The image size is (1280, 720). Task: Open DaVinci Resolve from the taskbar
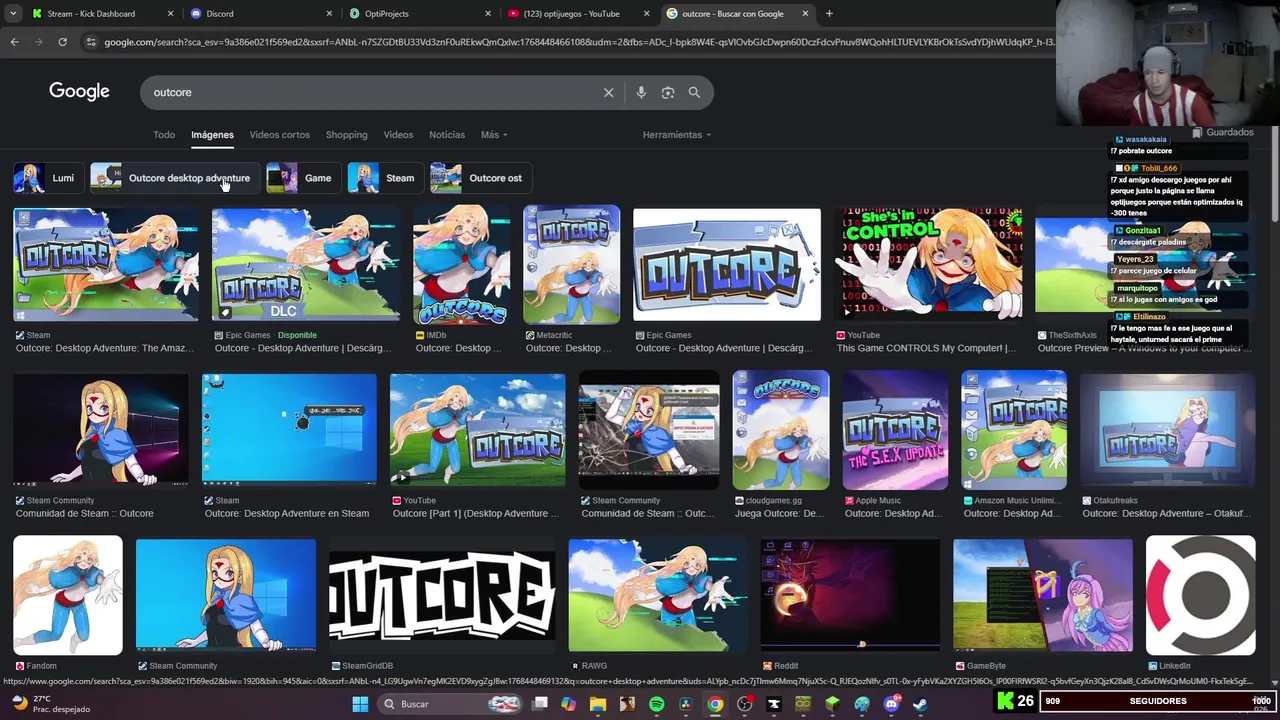pyautogui.click(x=686, y=704)
